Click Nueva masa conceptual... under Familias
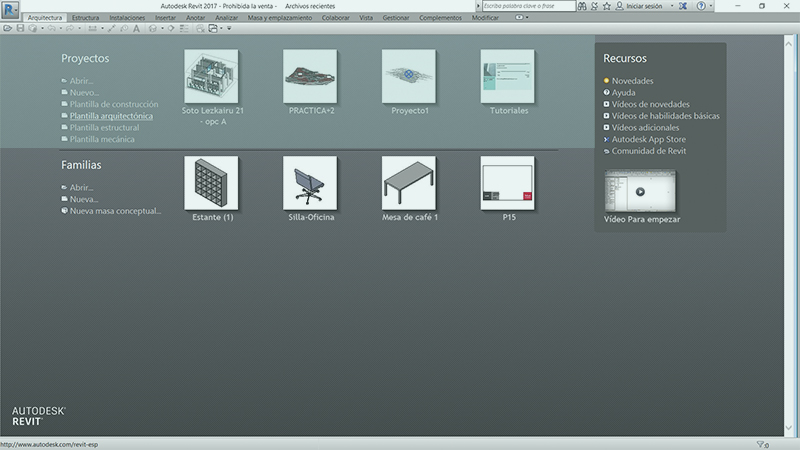 [x=115, y=211]
